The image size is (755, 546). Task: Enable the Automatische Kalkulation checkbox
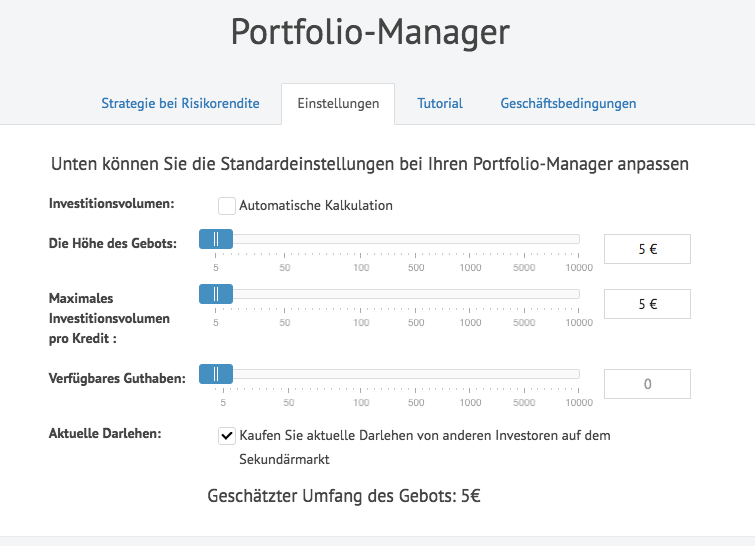coord(227,206)
